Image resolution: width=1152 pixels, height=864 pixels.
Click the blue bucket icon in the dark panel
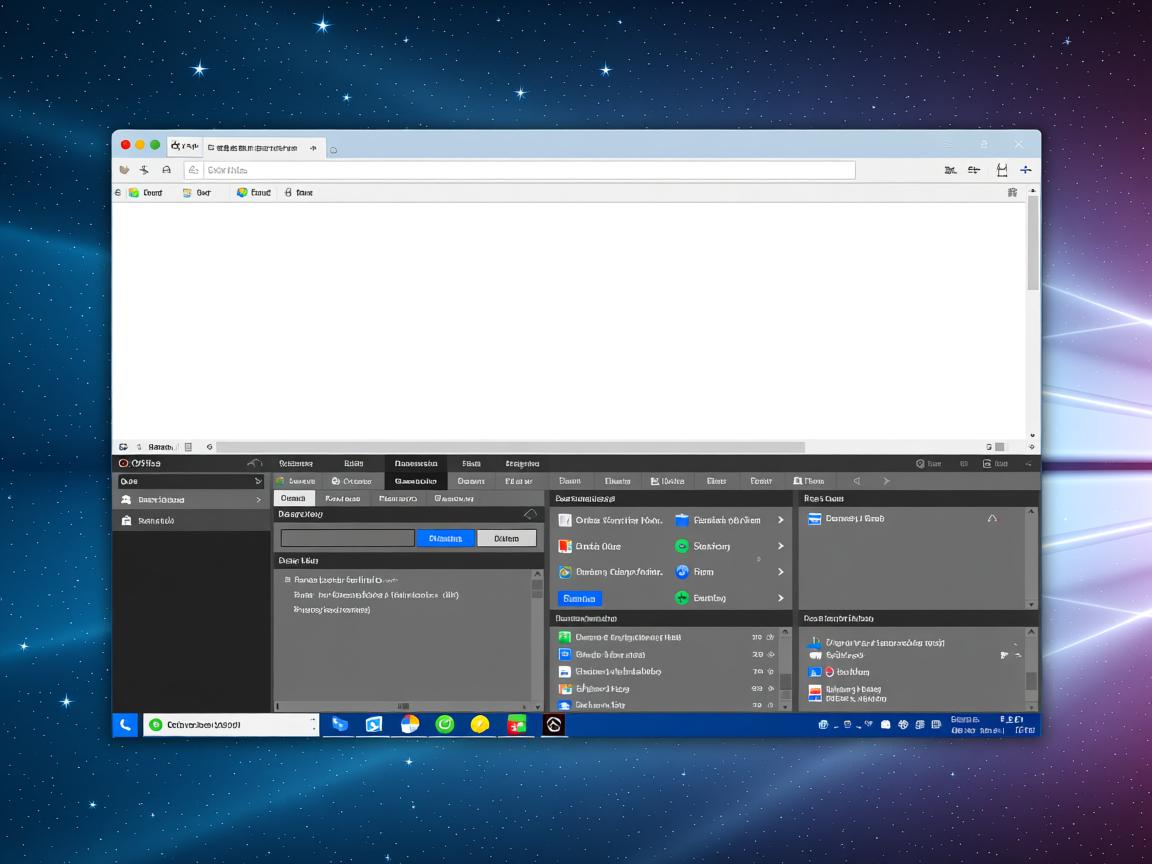682,520
